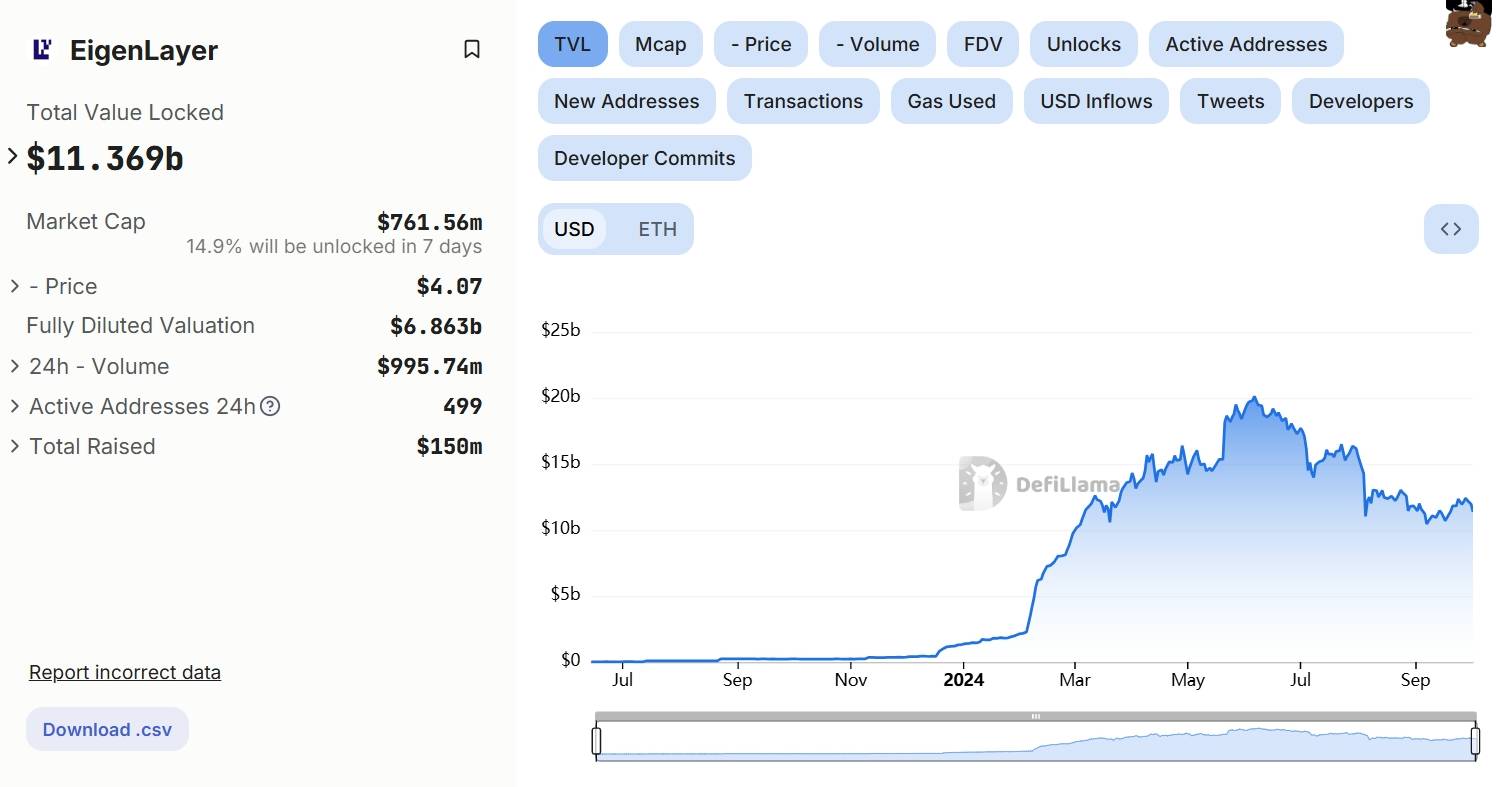The width and height of the screenshot is (1496, 787).
Task: Click the $995.74m volume value
Action: tap(430, 366)
